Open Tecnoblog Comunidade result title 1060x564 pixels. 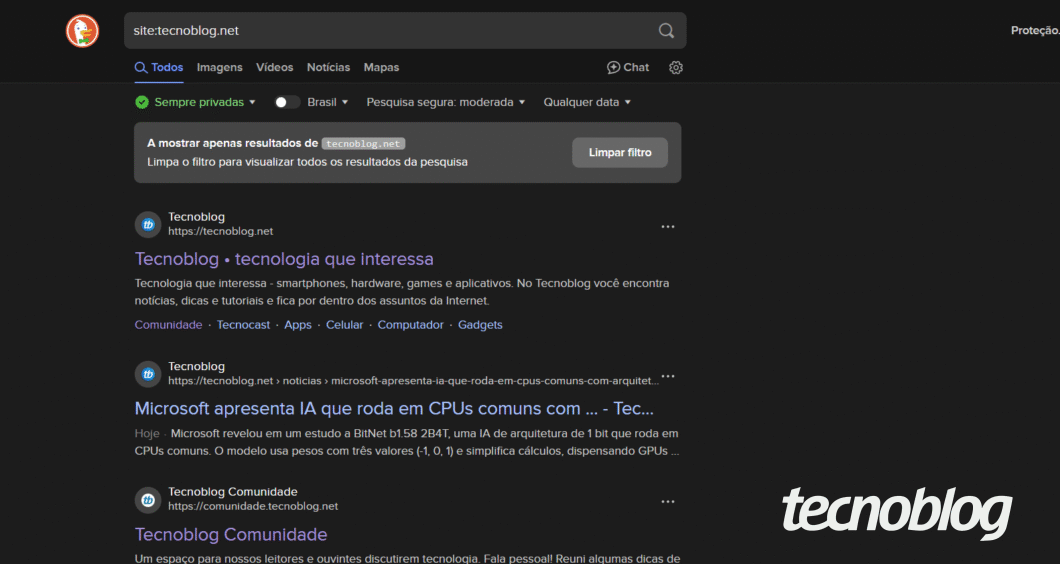tap(231, 534)
